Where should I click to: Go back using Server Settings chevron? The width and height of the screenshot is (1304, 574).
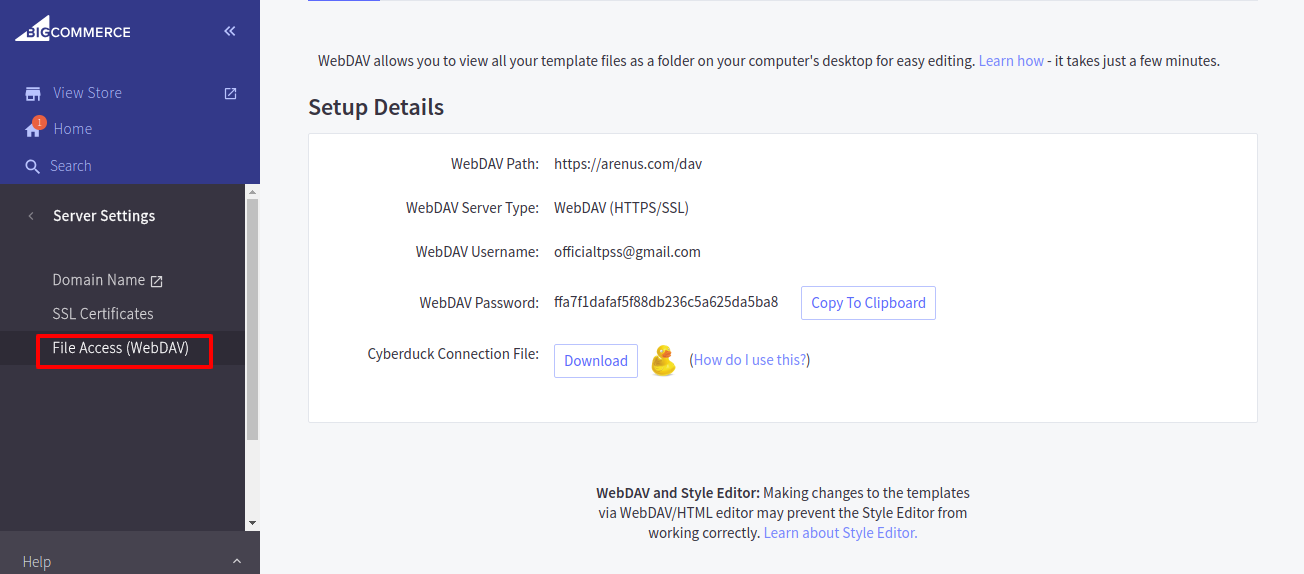click(x=31, y=216)
